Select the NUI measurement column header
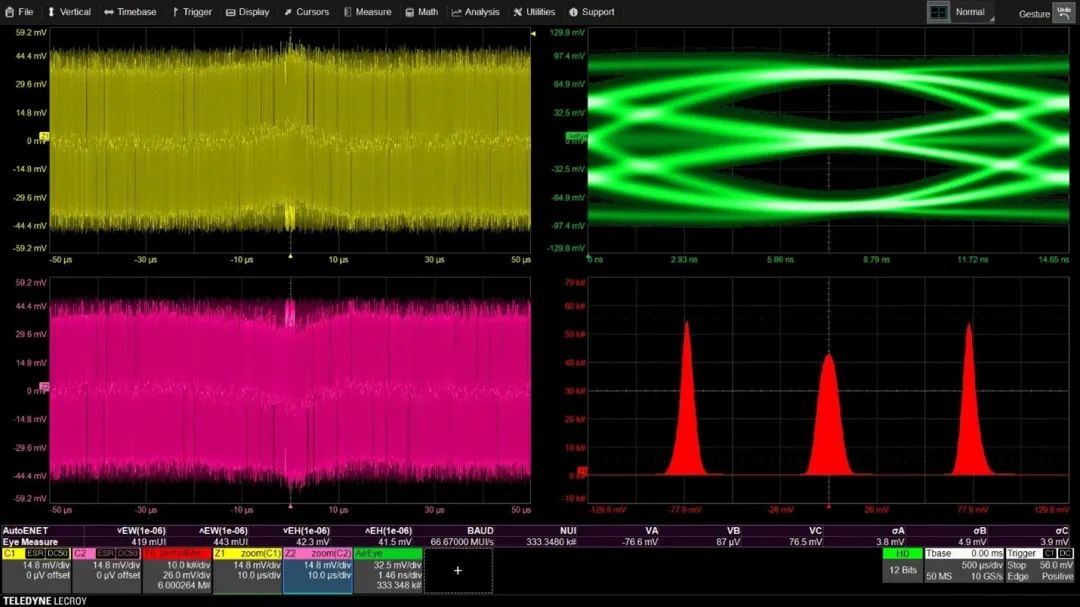 [568, 531]
